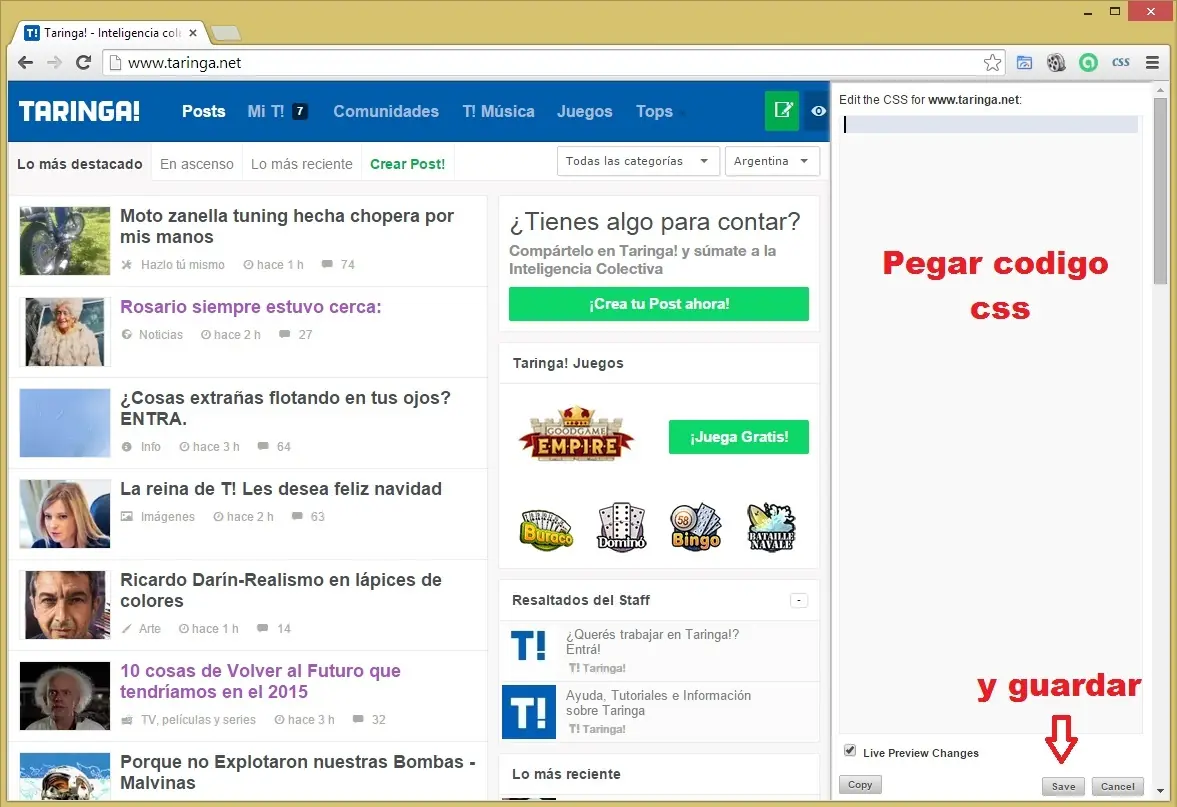Open Juegos section
1177x807 pixels.
(585, 111)
